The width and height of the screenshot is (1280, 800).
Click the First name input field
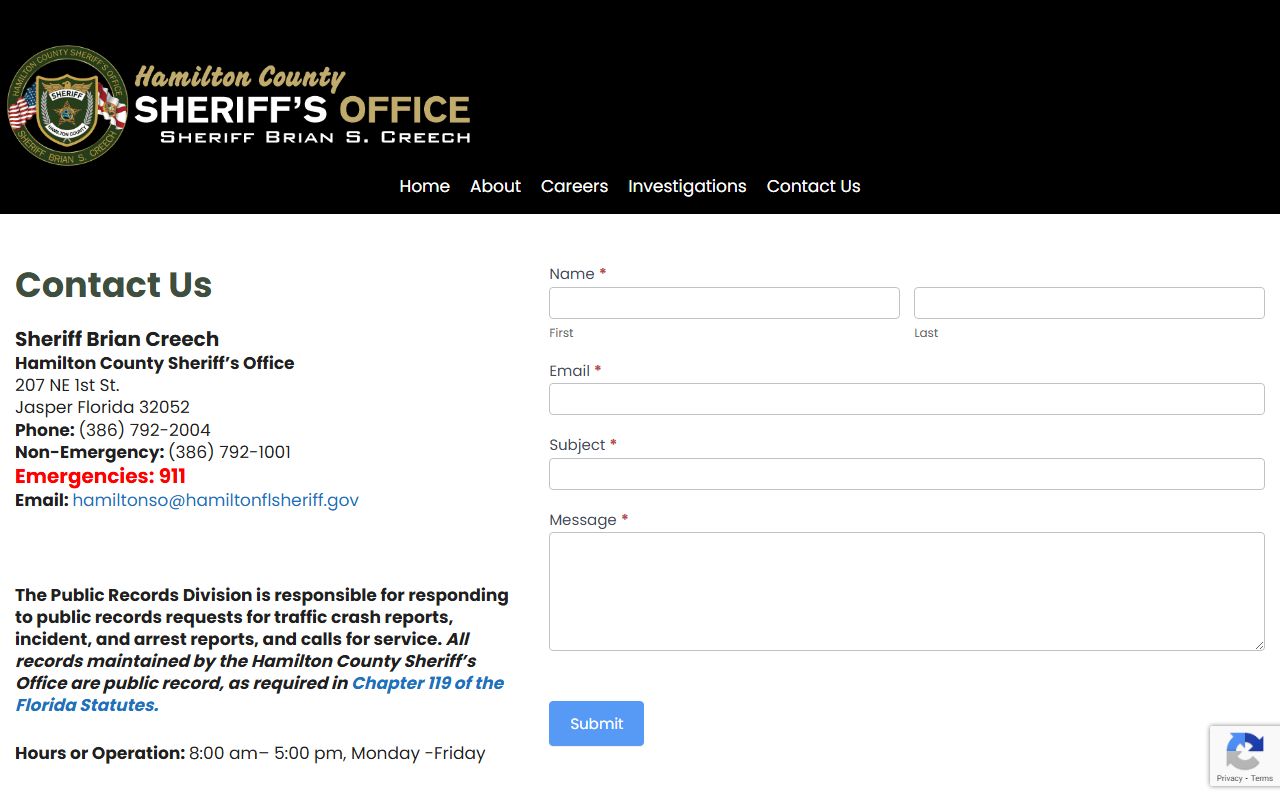[724, 303]
